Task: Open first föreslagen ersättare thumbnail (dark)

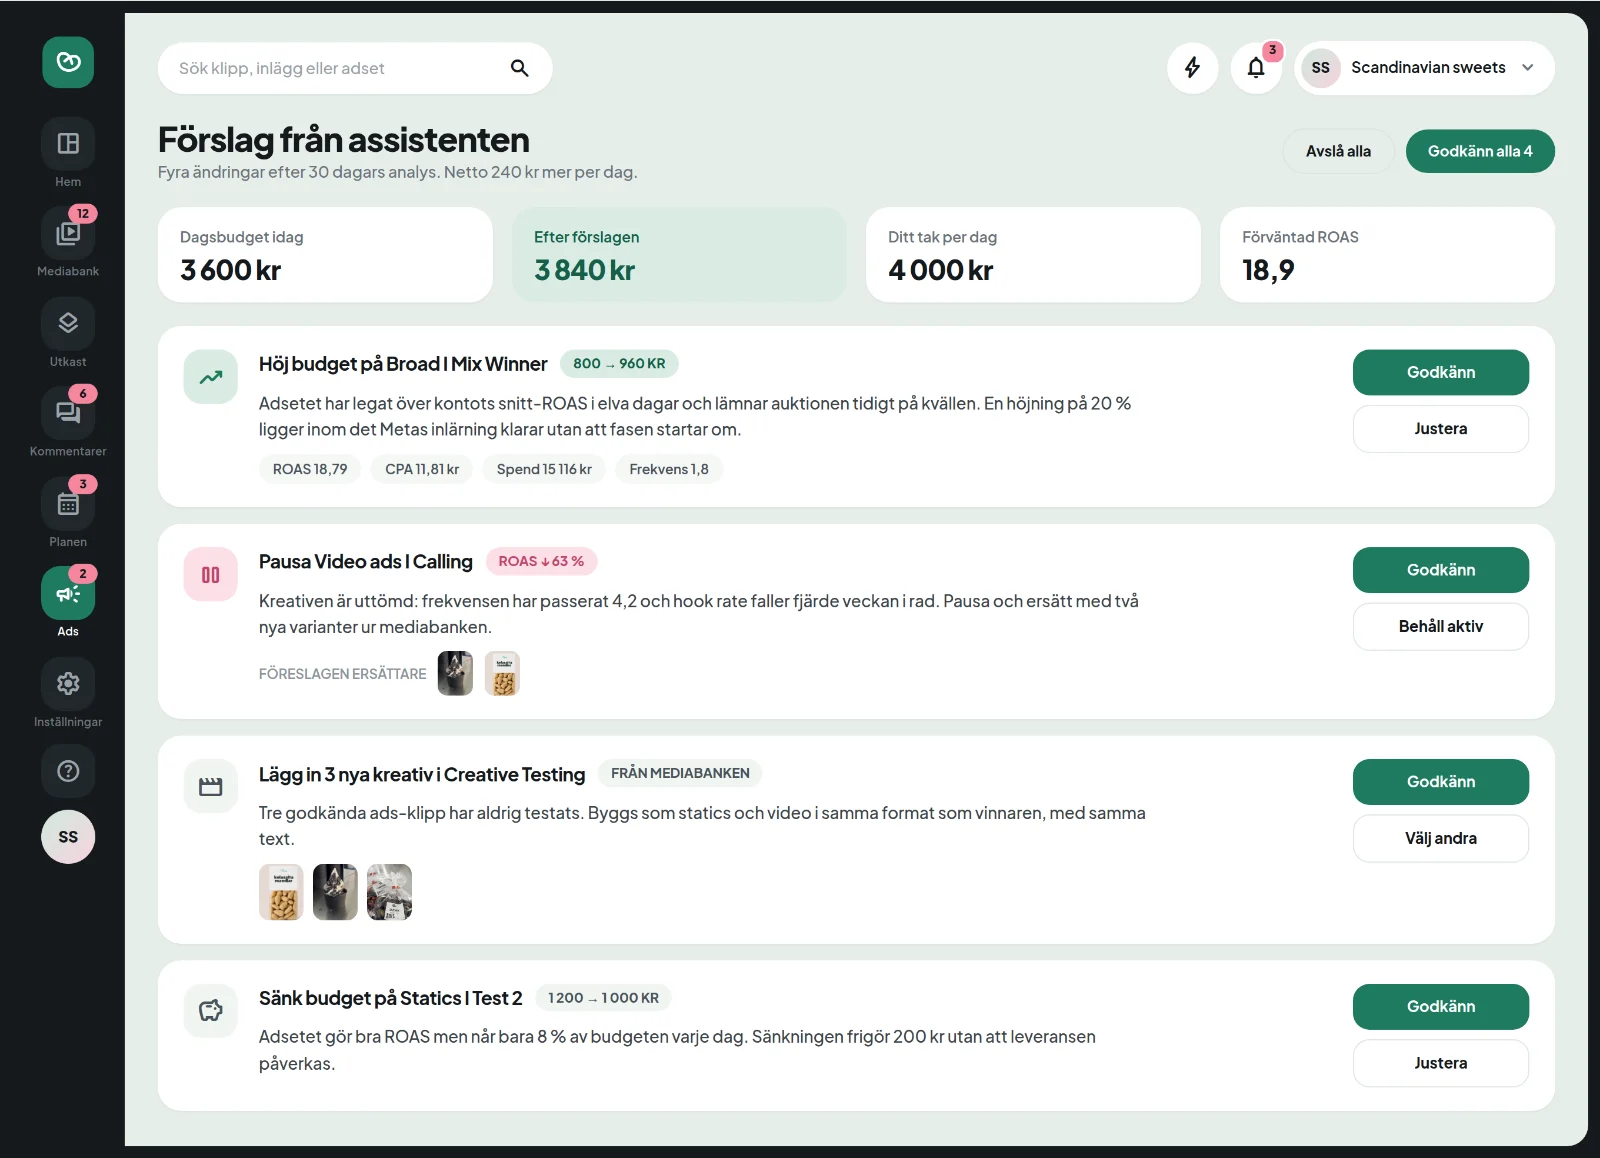Action: click(456, 674)
